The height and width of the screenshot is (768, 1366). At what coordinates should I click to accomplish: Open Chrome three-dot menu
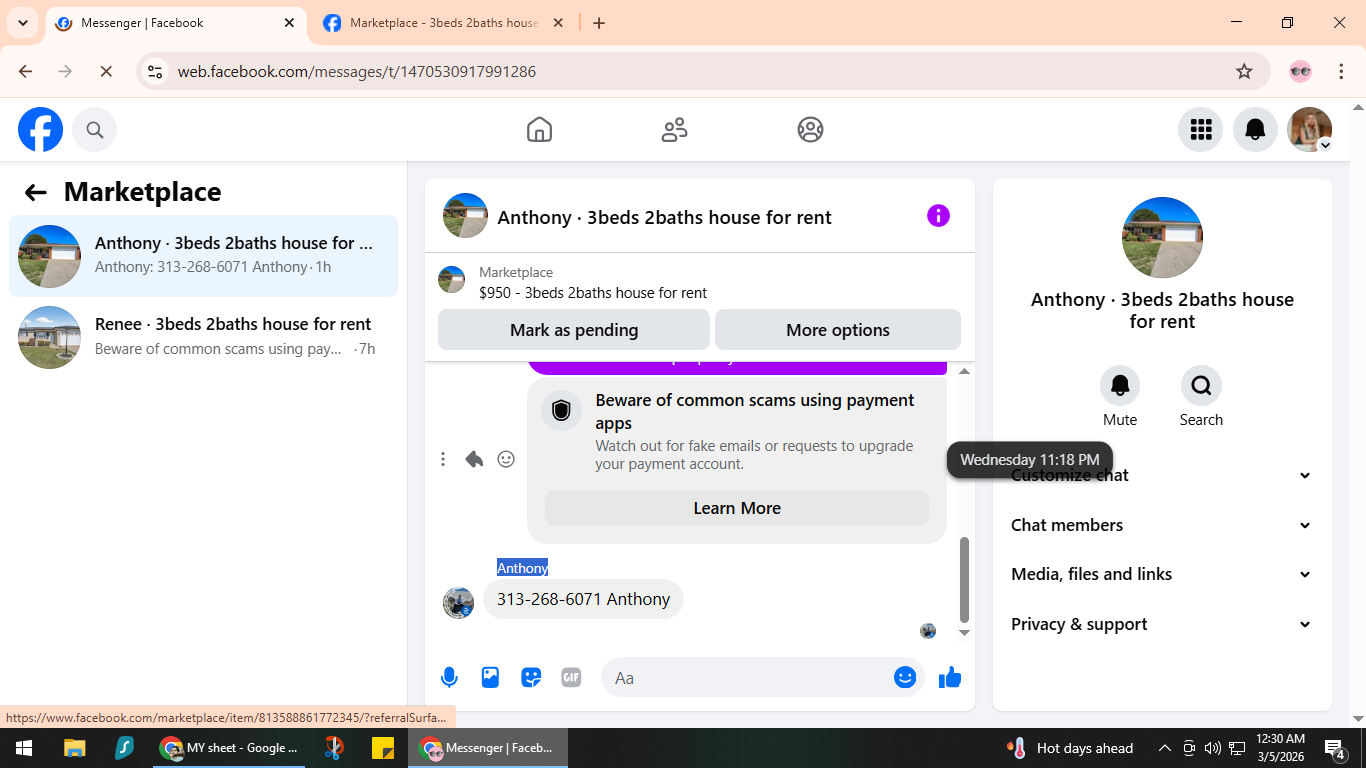coord(1341,71)
